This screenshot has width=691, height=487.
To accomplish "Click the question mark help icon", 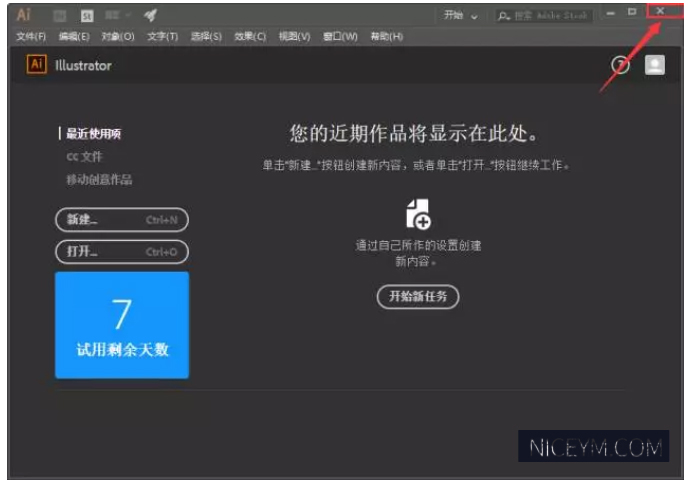I will (x=620, y=65).
